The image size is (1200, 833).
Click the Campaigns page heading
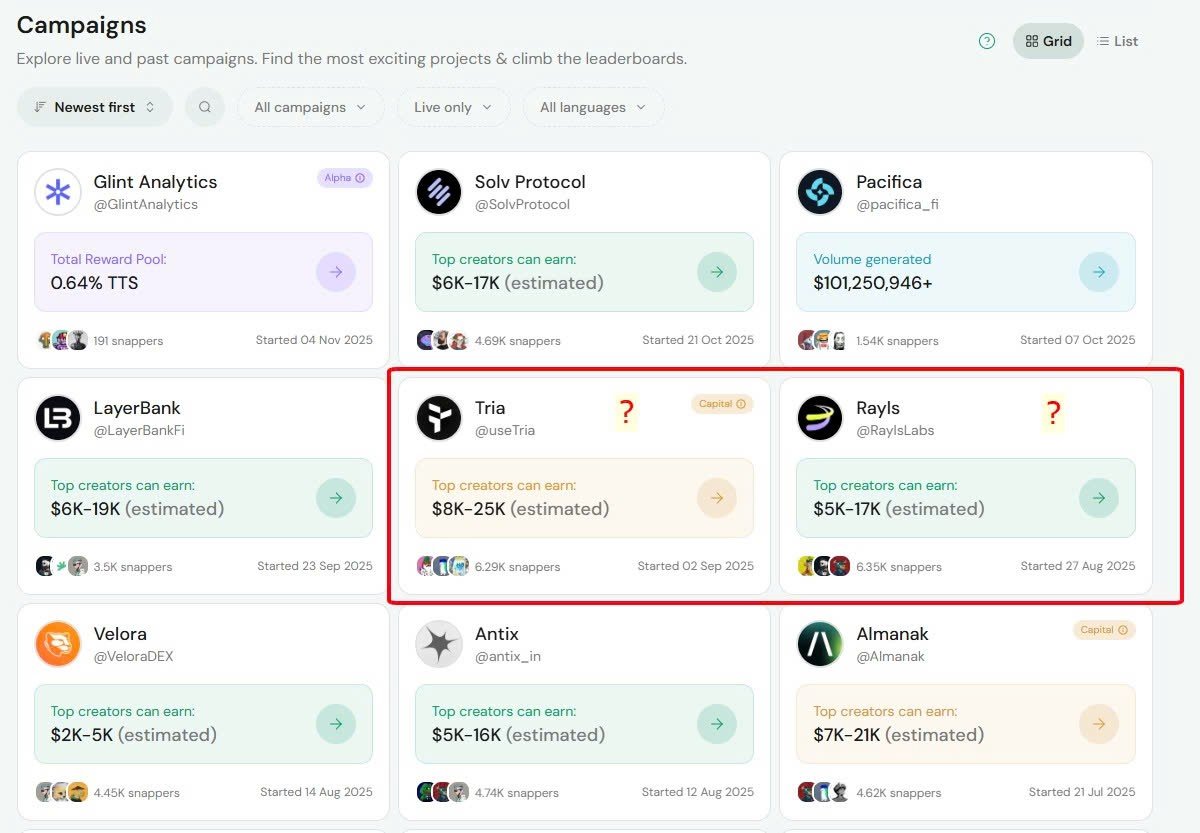(82, 25)
